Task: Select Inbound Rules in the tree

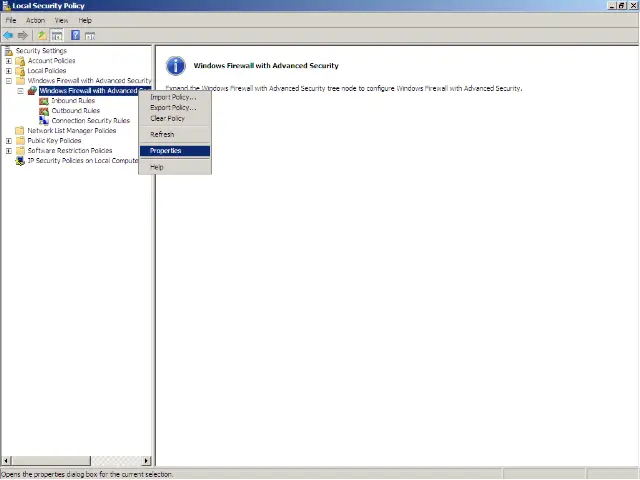Action: click(x=73, y=101)
